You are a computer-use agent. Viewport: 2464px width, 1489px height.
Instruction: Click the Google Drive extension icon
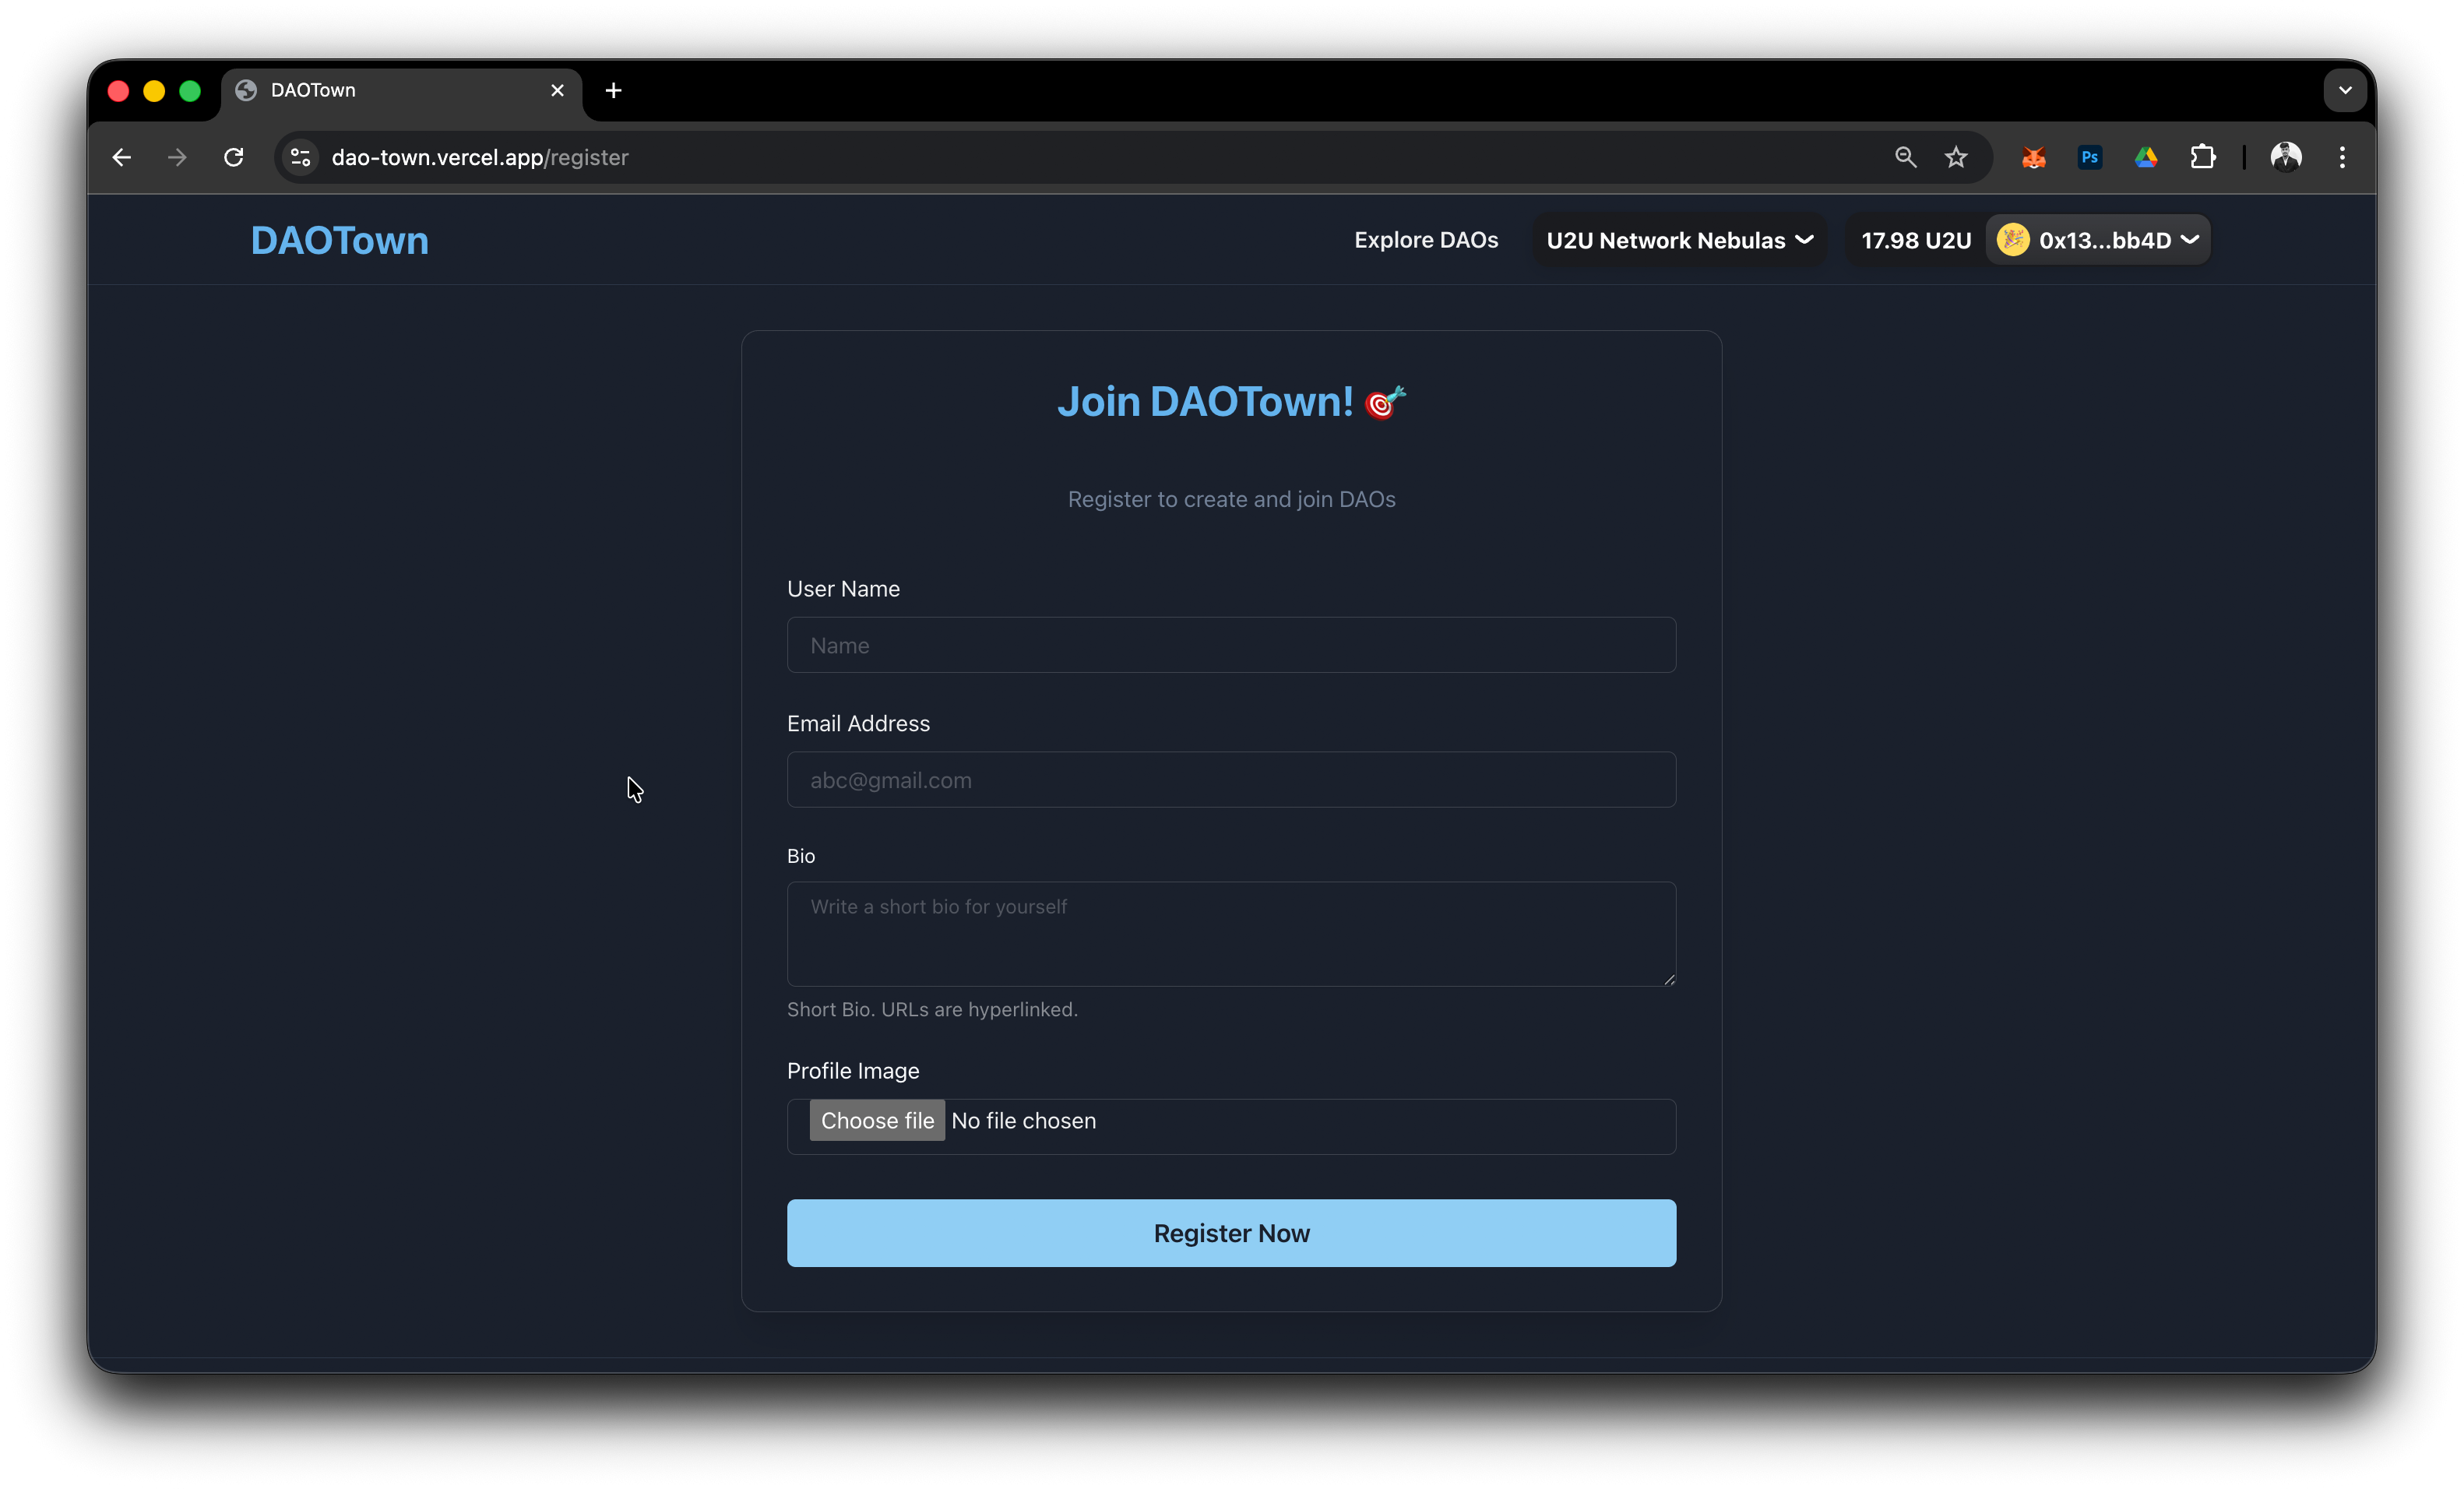click(2146, 157)
